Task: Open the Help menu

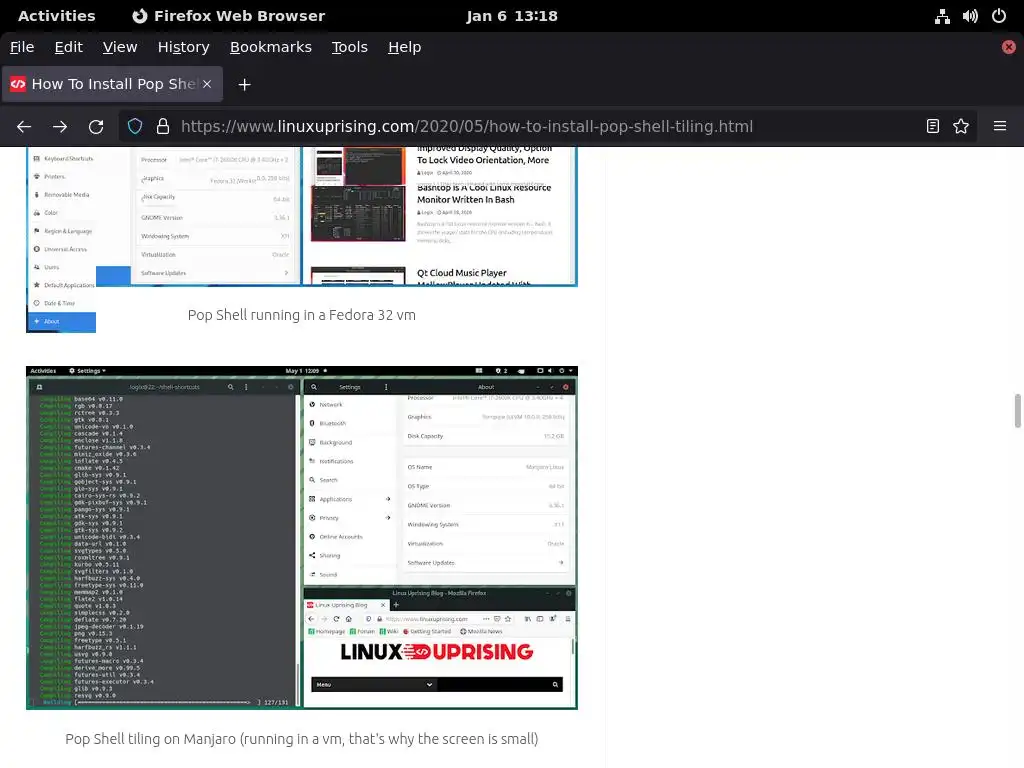Action: point(404,47)
